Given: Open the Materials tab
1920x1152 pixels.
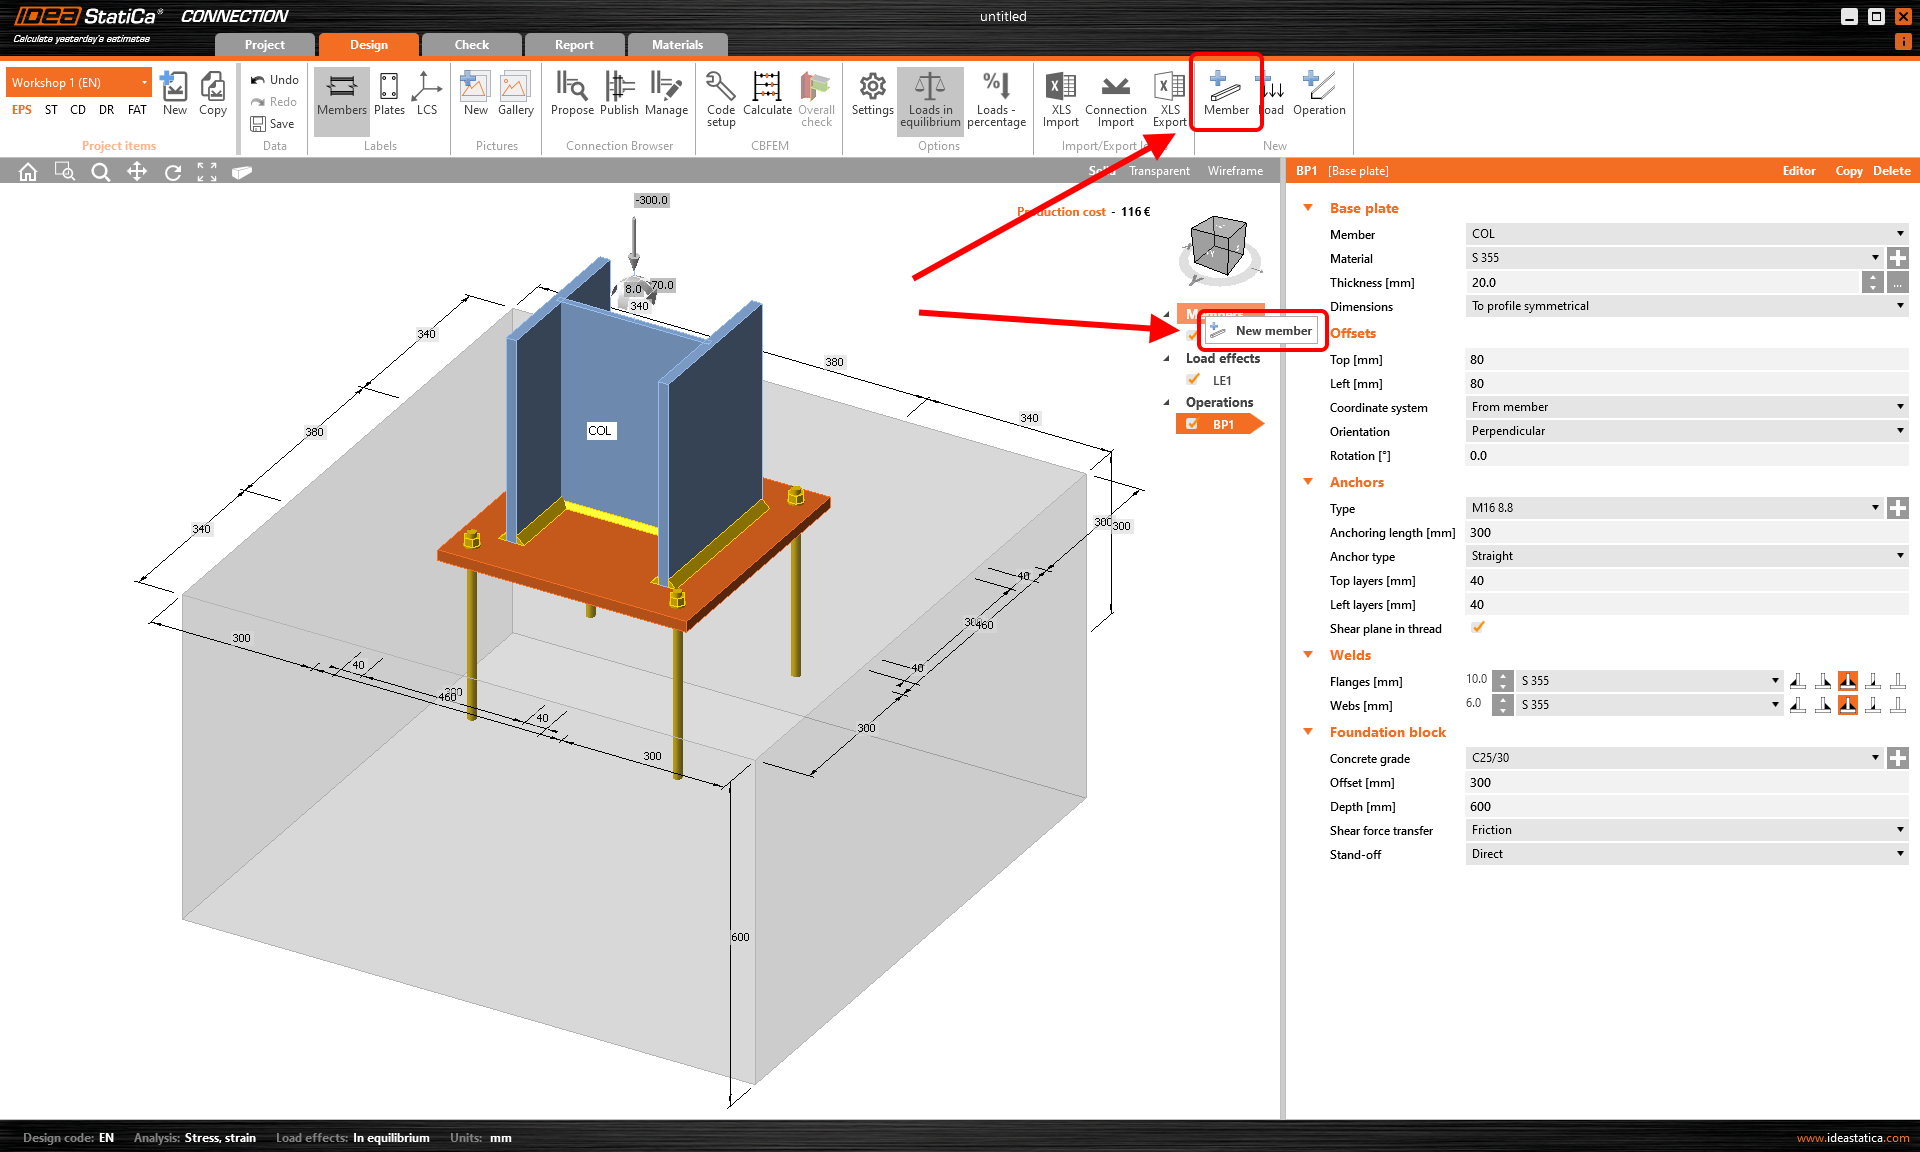Looking at the screenshot, I should (x=677, y=45).
